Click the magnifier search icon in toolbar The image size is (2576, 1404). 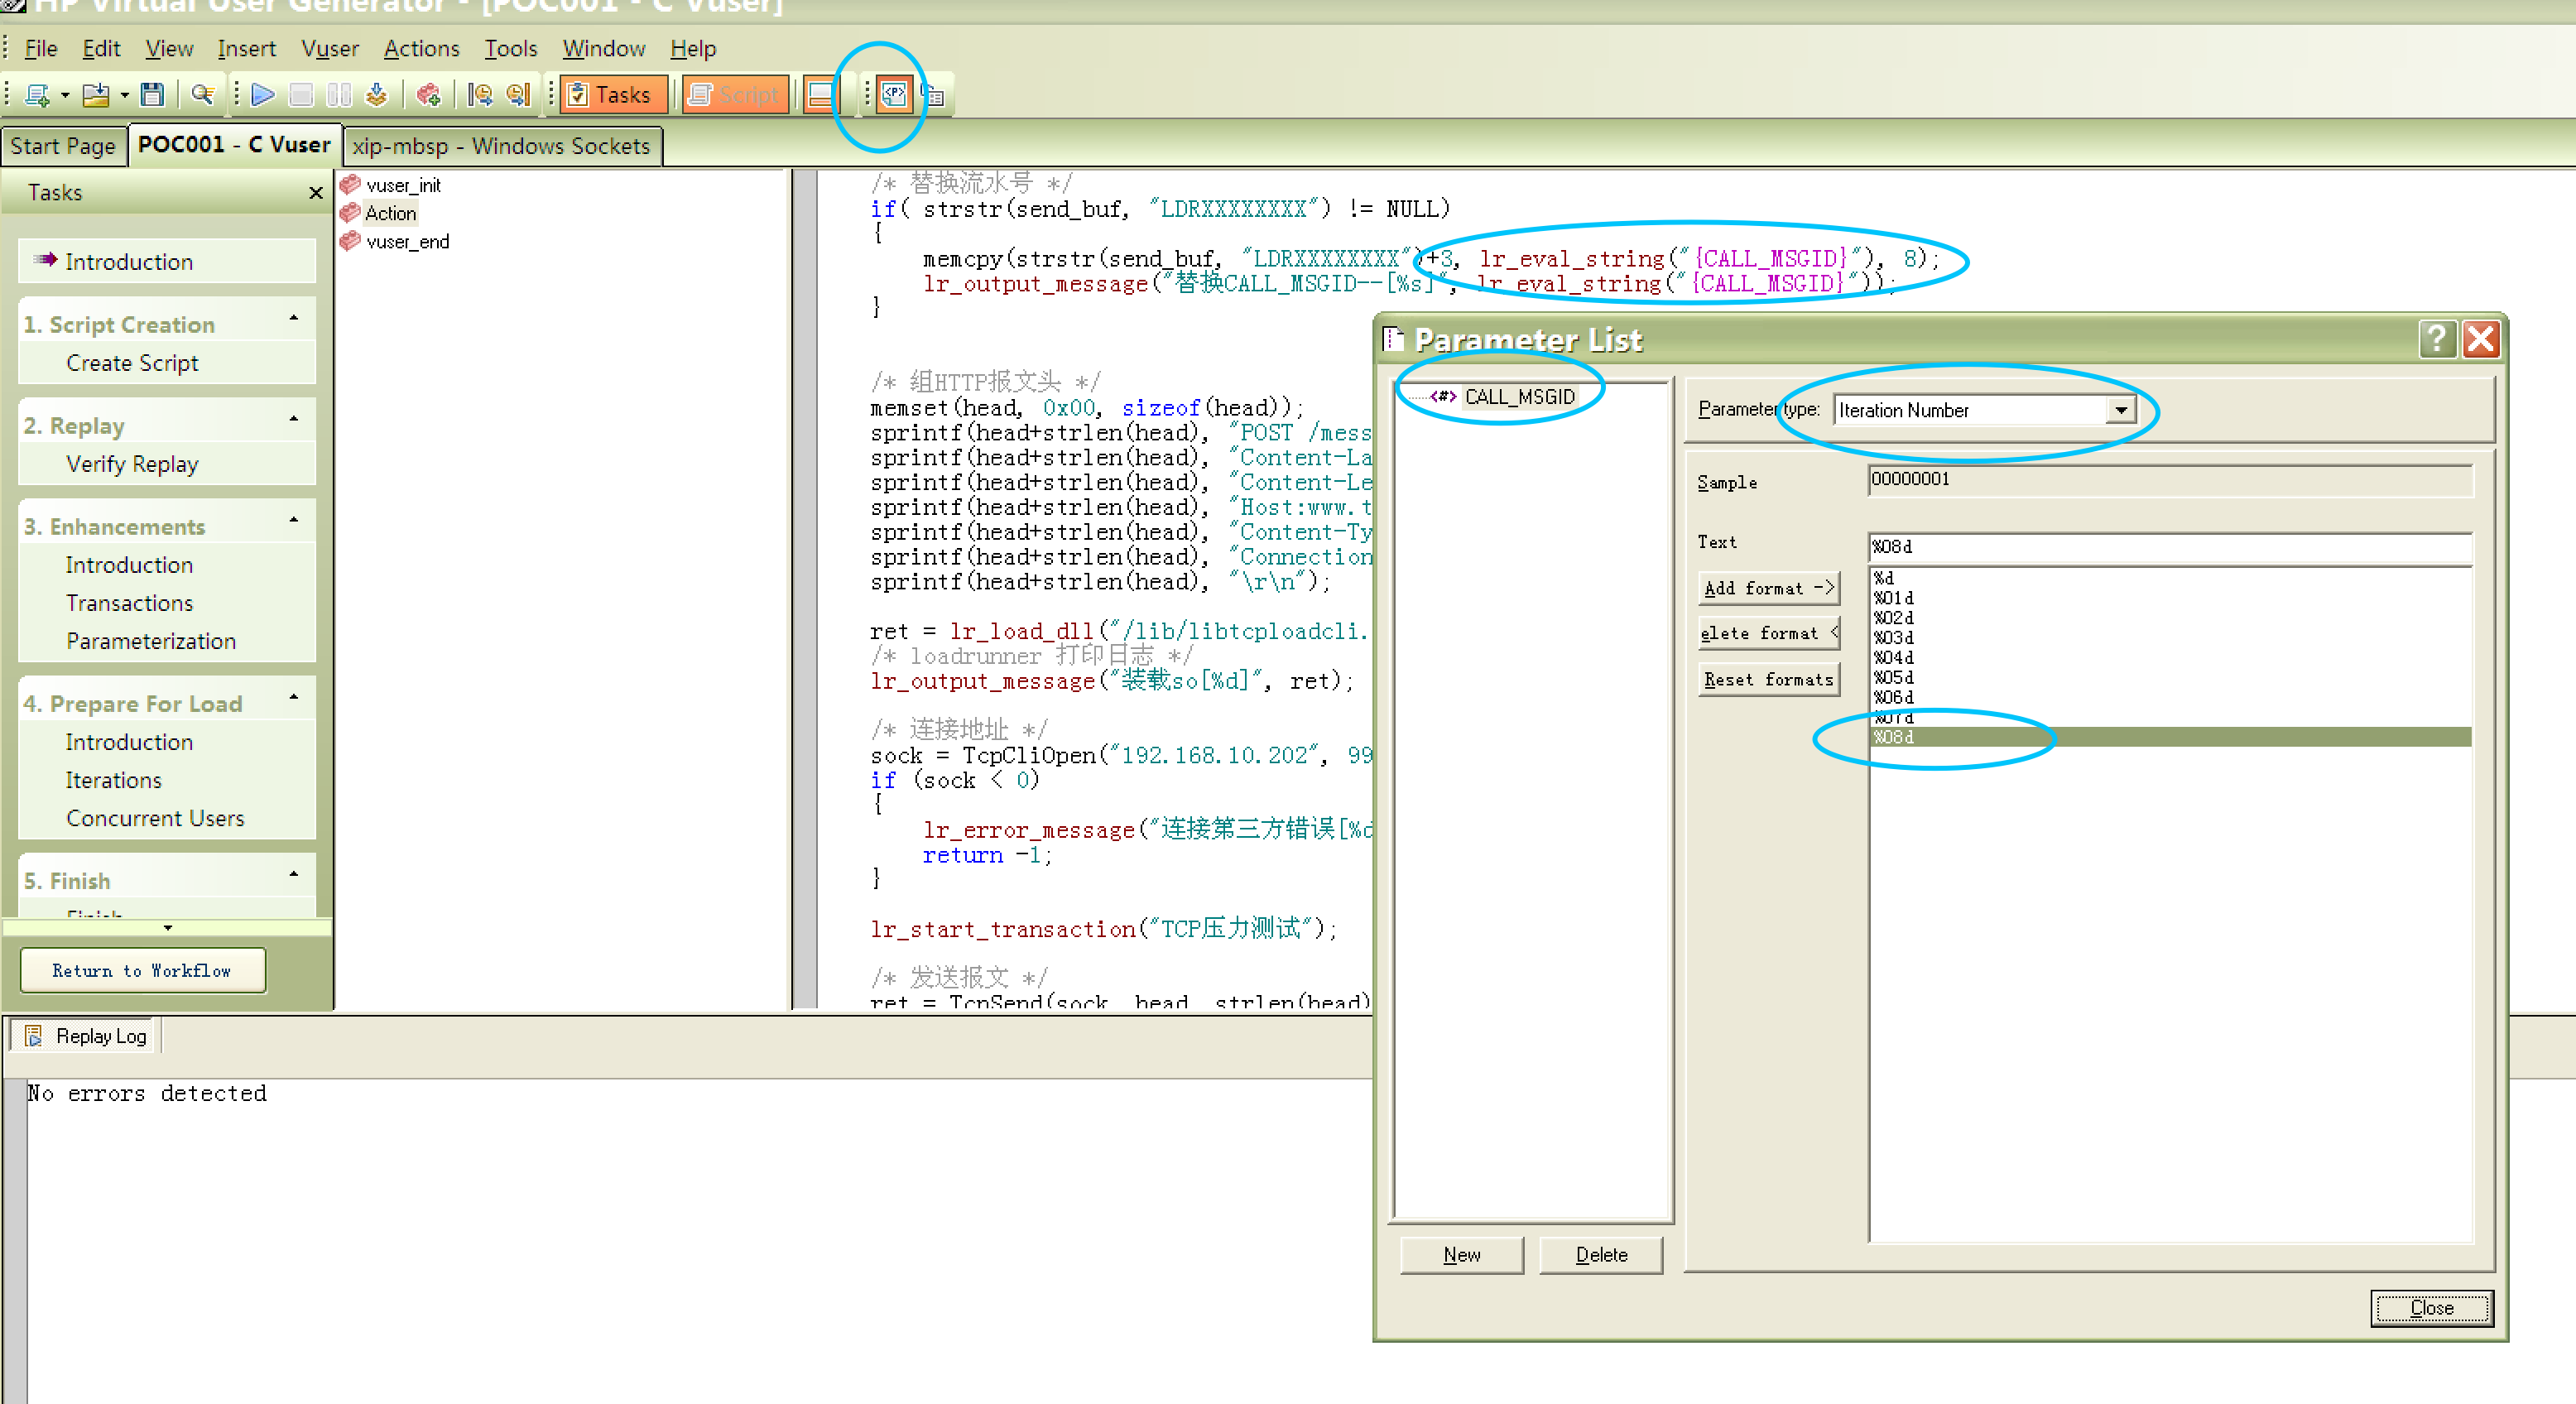(203, 95)
